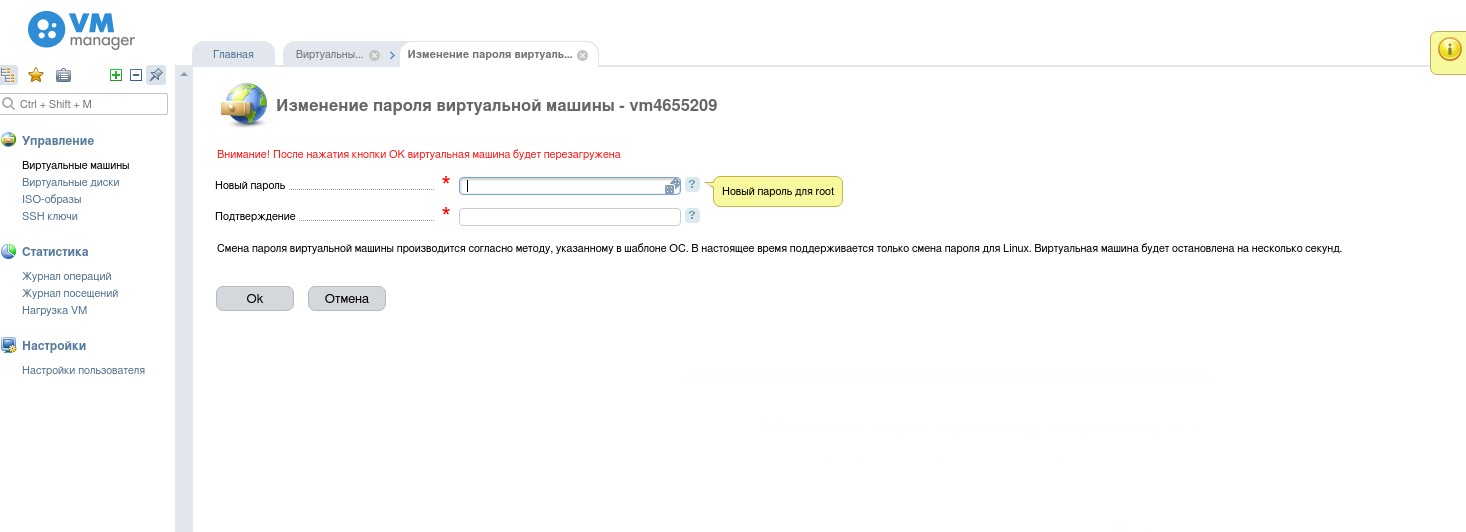Click the VM manager logo
1466x532 pixels.
click(x=80, y=29)
